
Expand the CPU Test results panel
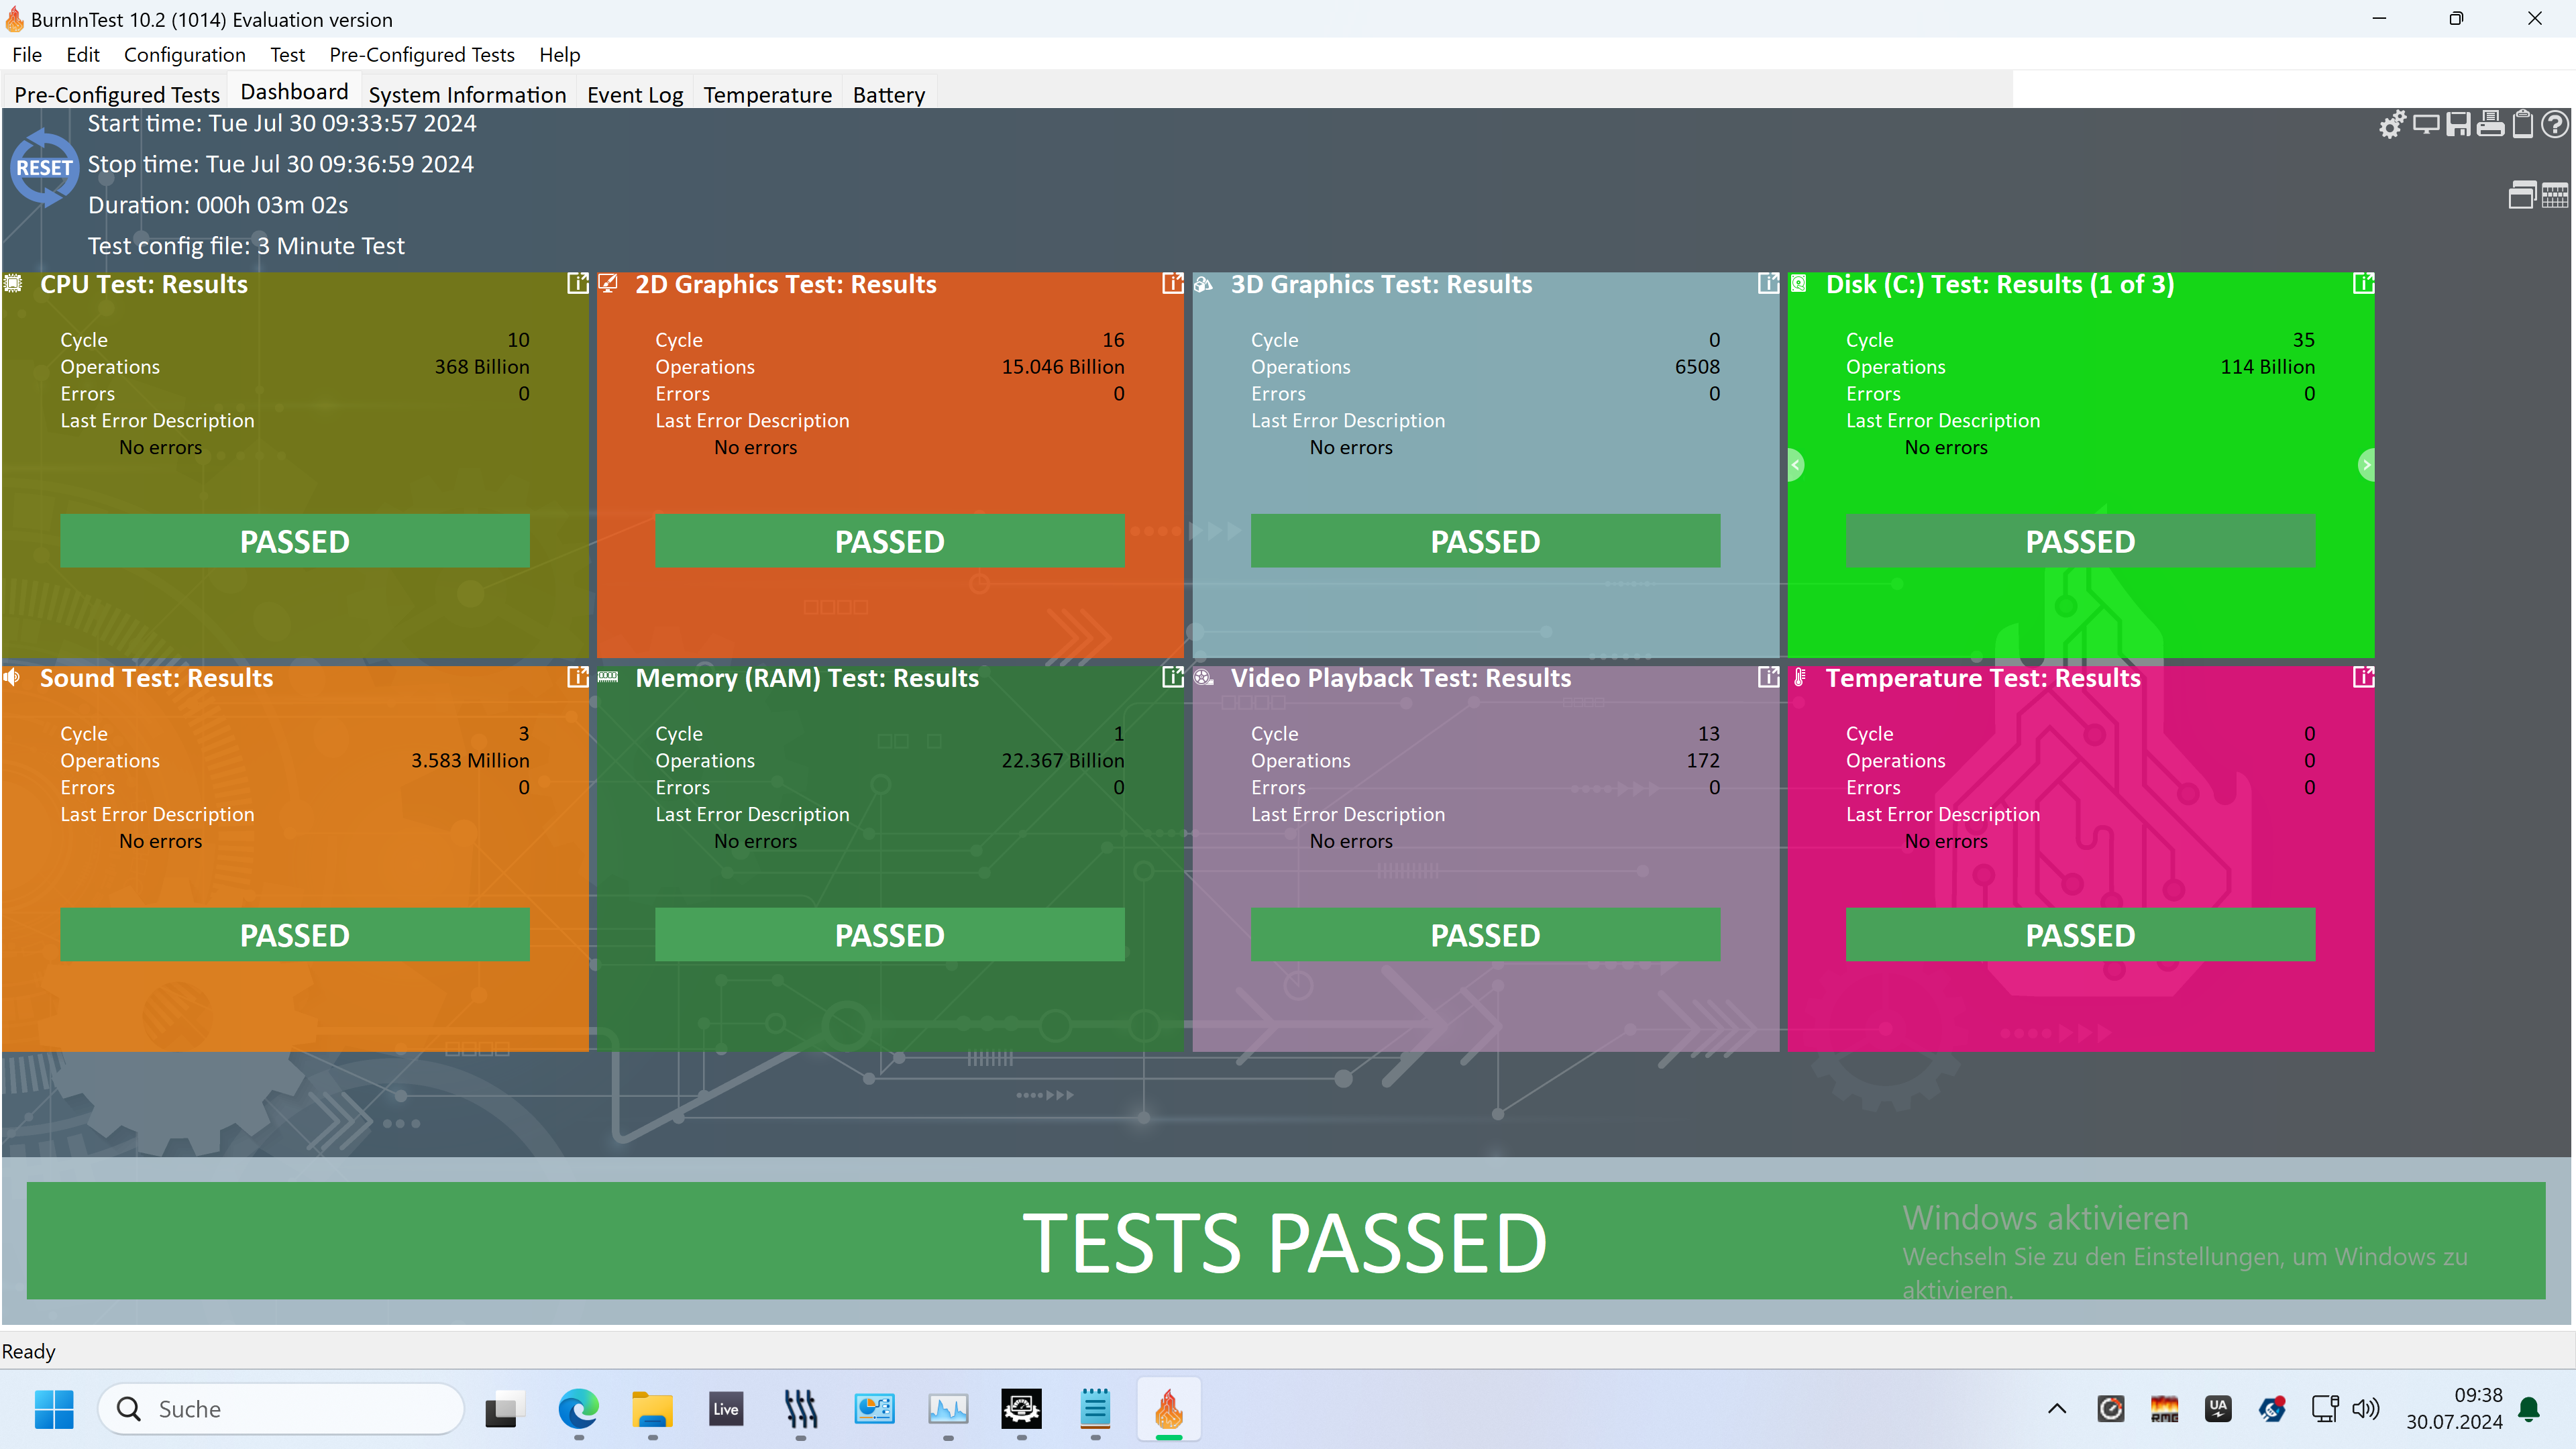pos(577,284)
